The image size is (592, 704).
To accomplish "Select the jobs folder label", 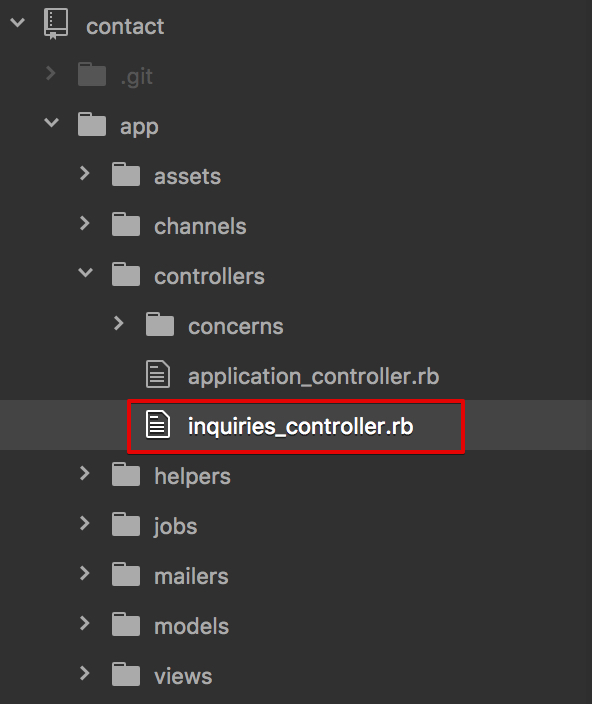I will [175, 526].
